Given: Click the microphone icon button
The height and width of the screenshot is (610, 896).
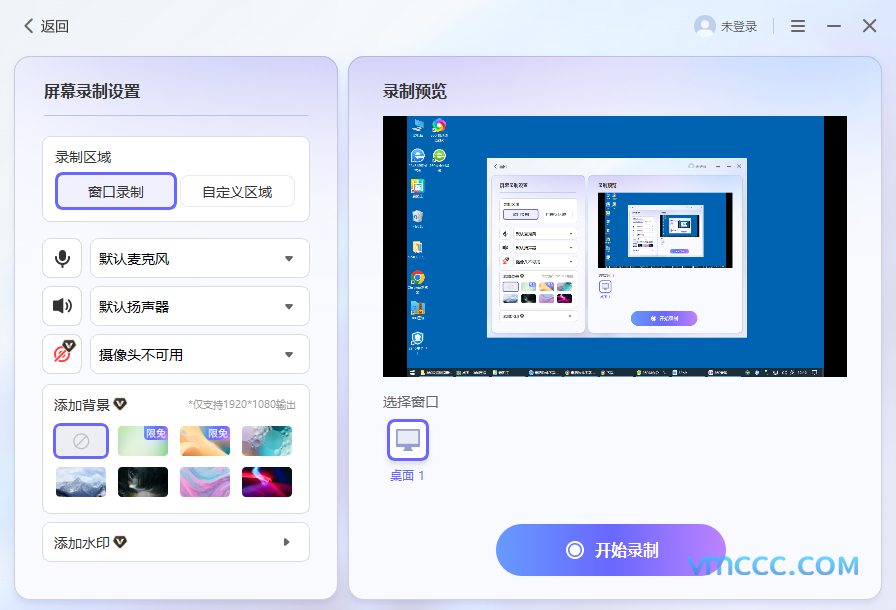Looking at the screenshot, I should (x=62, y=258).
